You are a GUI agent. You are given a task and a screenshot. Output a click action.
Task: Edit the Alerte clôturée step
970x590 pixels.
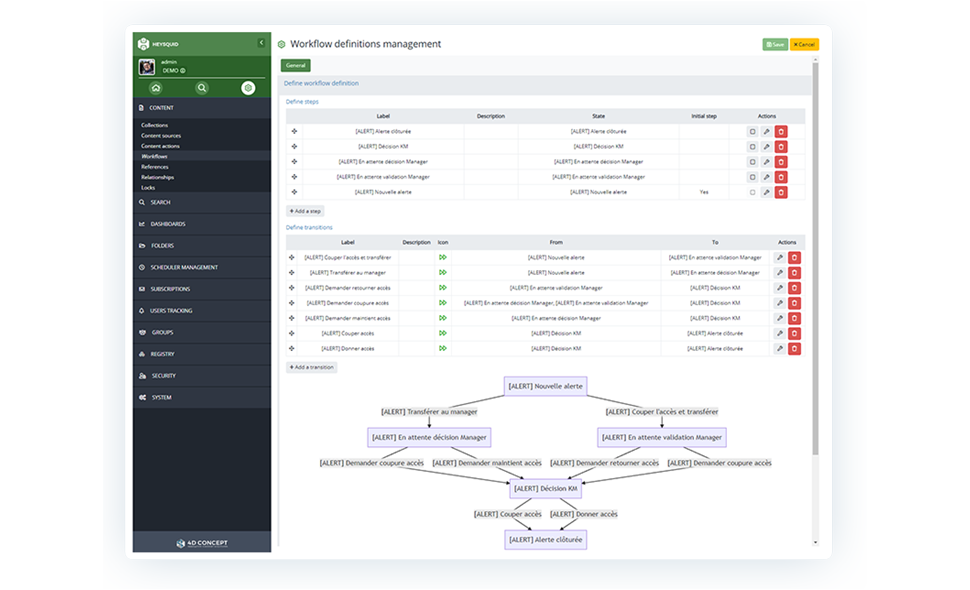[x=766, y=132]
